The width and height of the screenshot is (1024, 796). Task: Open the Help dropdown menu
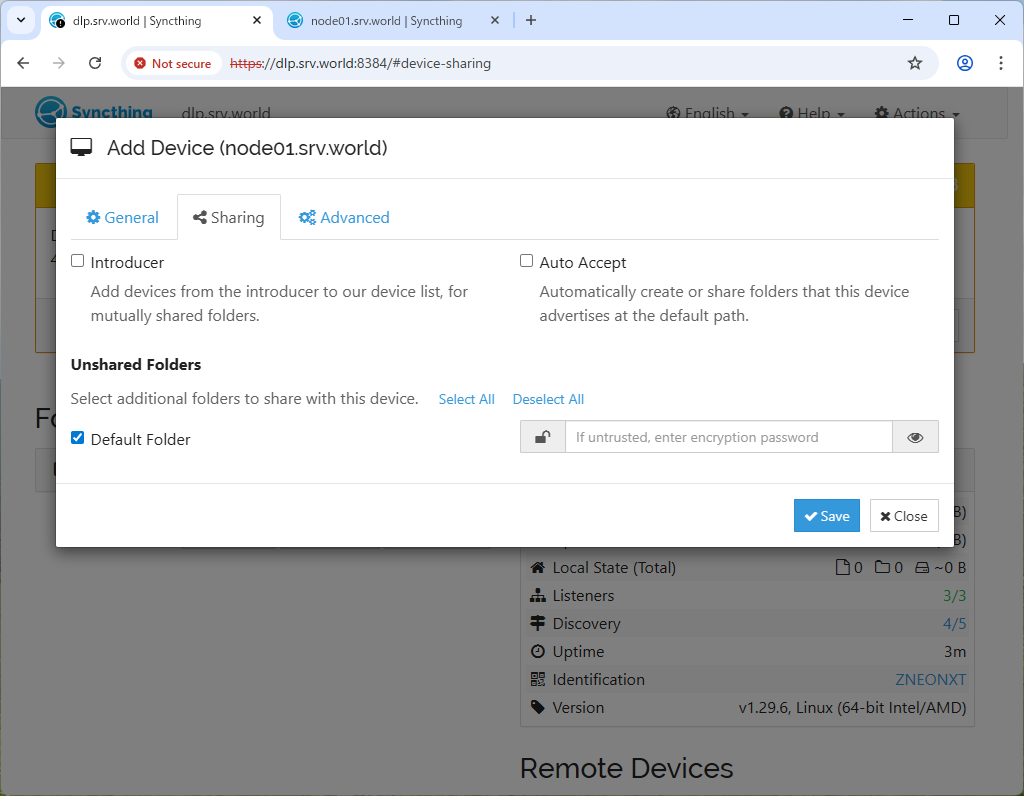coord(812,114)
